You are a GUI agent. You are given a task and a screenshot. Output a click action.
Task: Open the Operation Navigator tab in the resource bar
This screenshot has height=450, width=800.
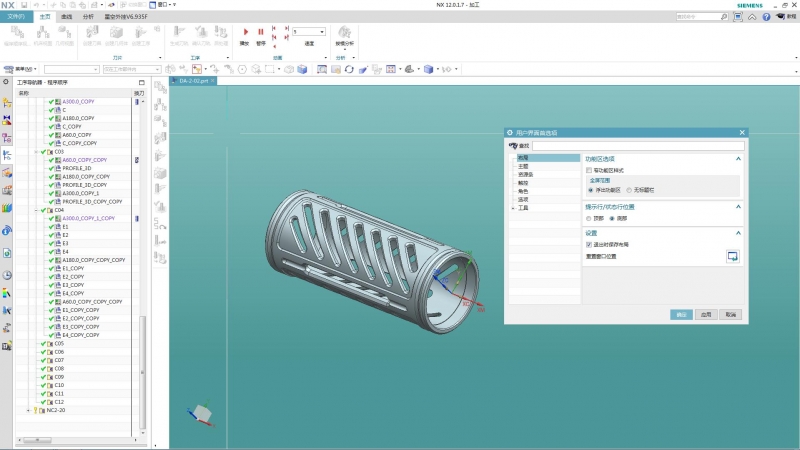click(7, 155)
